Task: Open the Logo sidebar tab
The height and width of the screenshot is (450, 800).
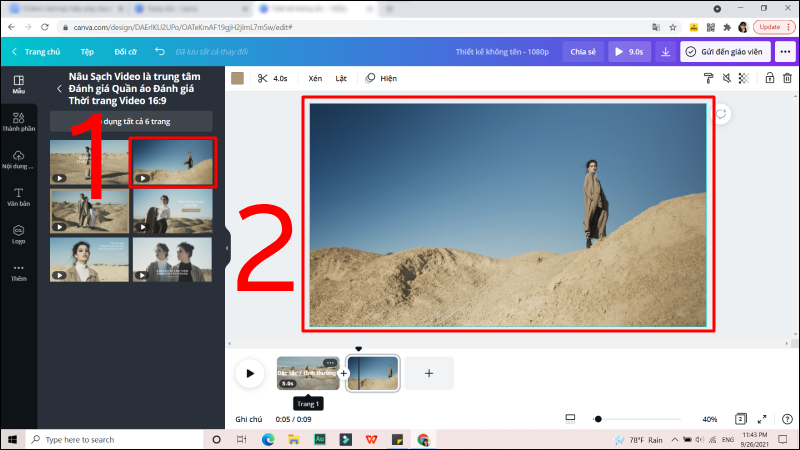Action: click(x=19, y=234)
